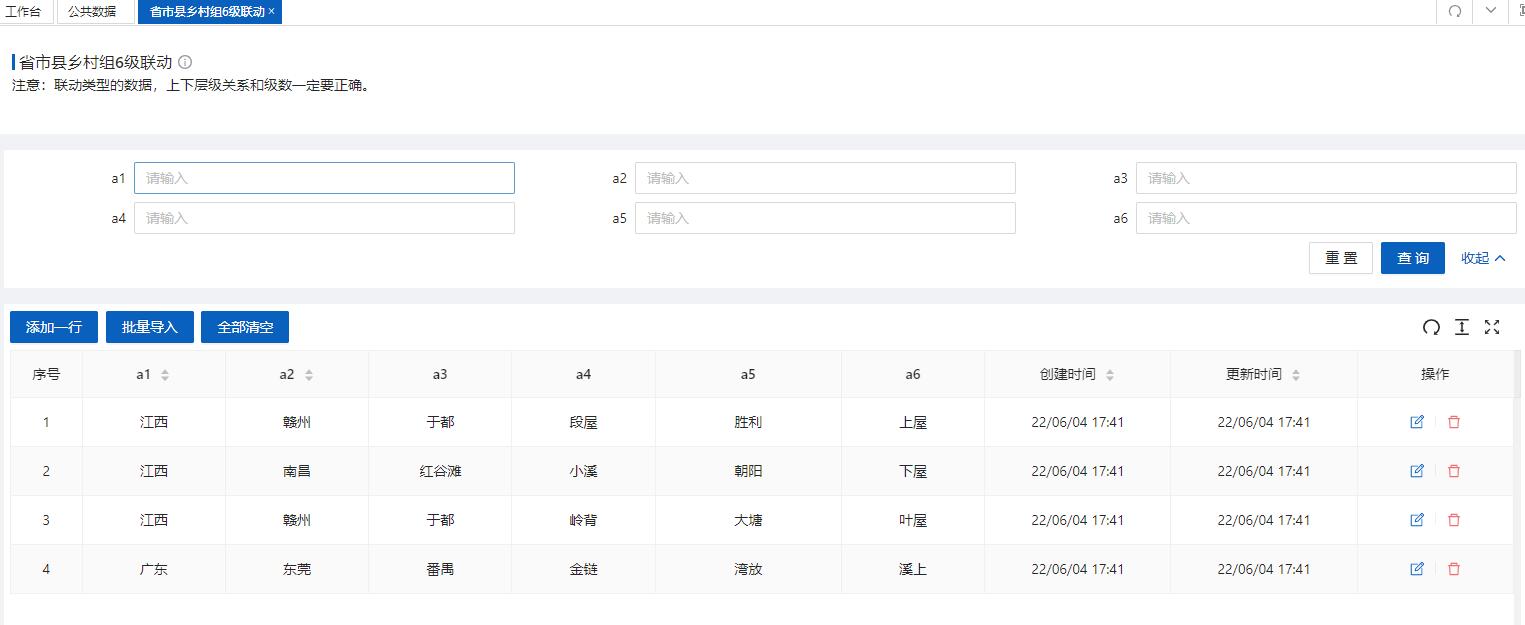Close the 省市县乡村组6级联动 tab
This screenshot has height=625, width=1525.
pos(271,11)
